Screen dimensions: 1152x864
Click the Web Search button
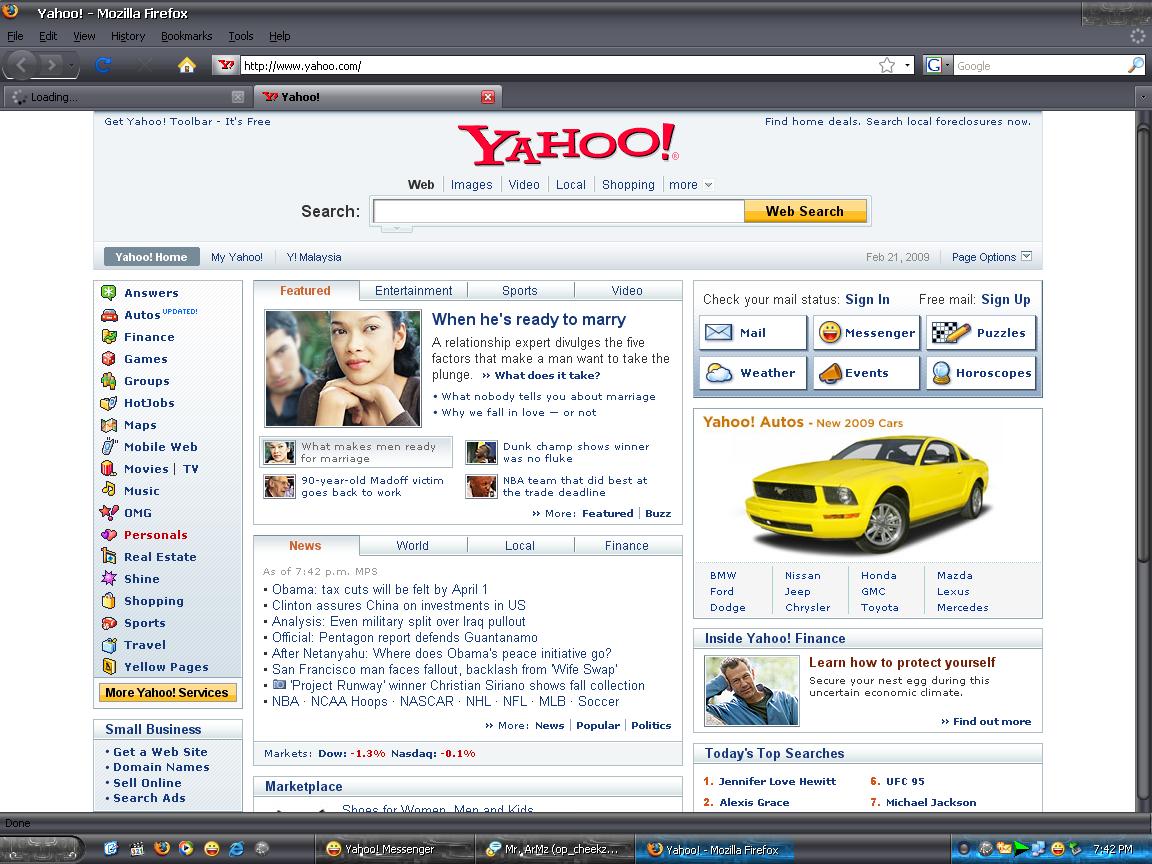[805, 212]
